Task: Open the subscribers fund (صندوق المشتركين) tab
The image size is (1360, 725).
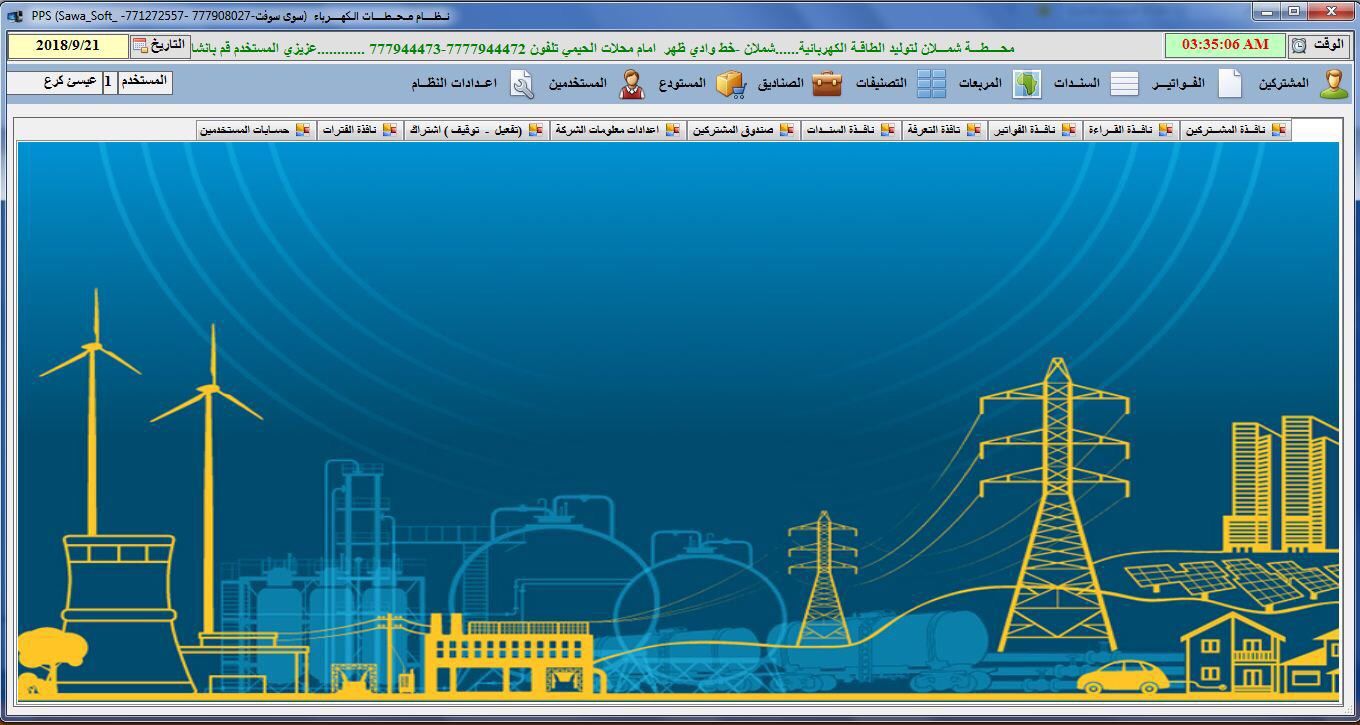Action: [742, 130]
